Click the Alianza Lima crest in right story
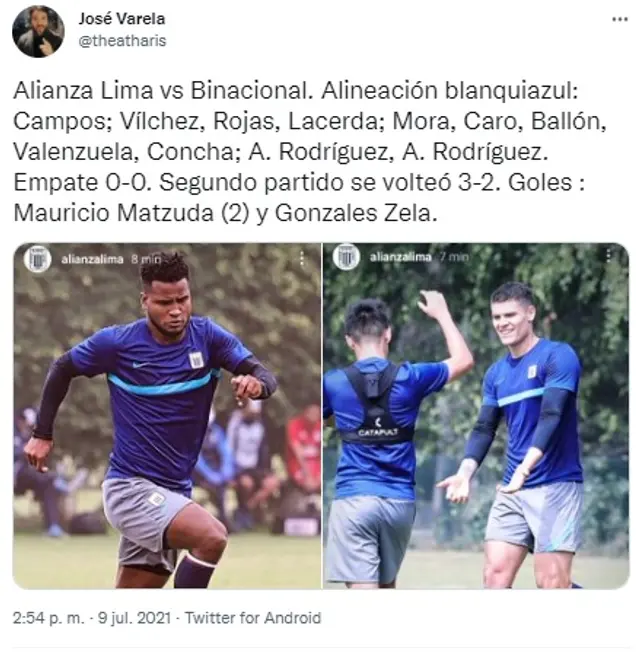640x658 pixels. tap(347, 256)
